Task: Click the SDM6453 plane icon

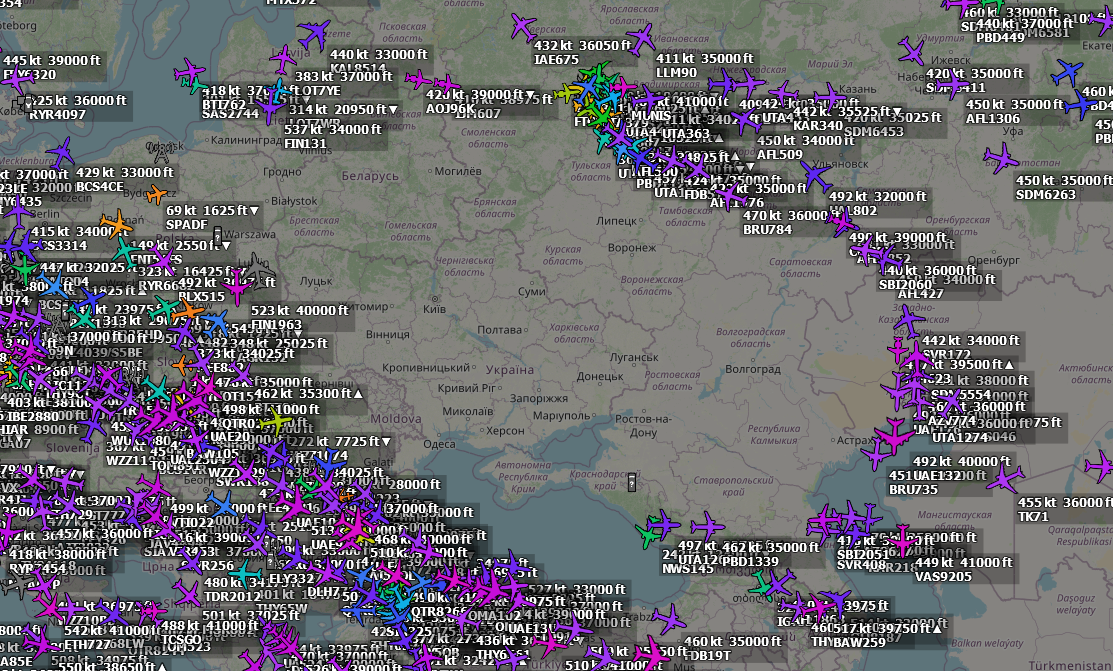Action: click(x=830, y=97)
